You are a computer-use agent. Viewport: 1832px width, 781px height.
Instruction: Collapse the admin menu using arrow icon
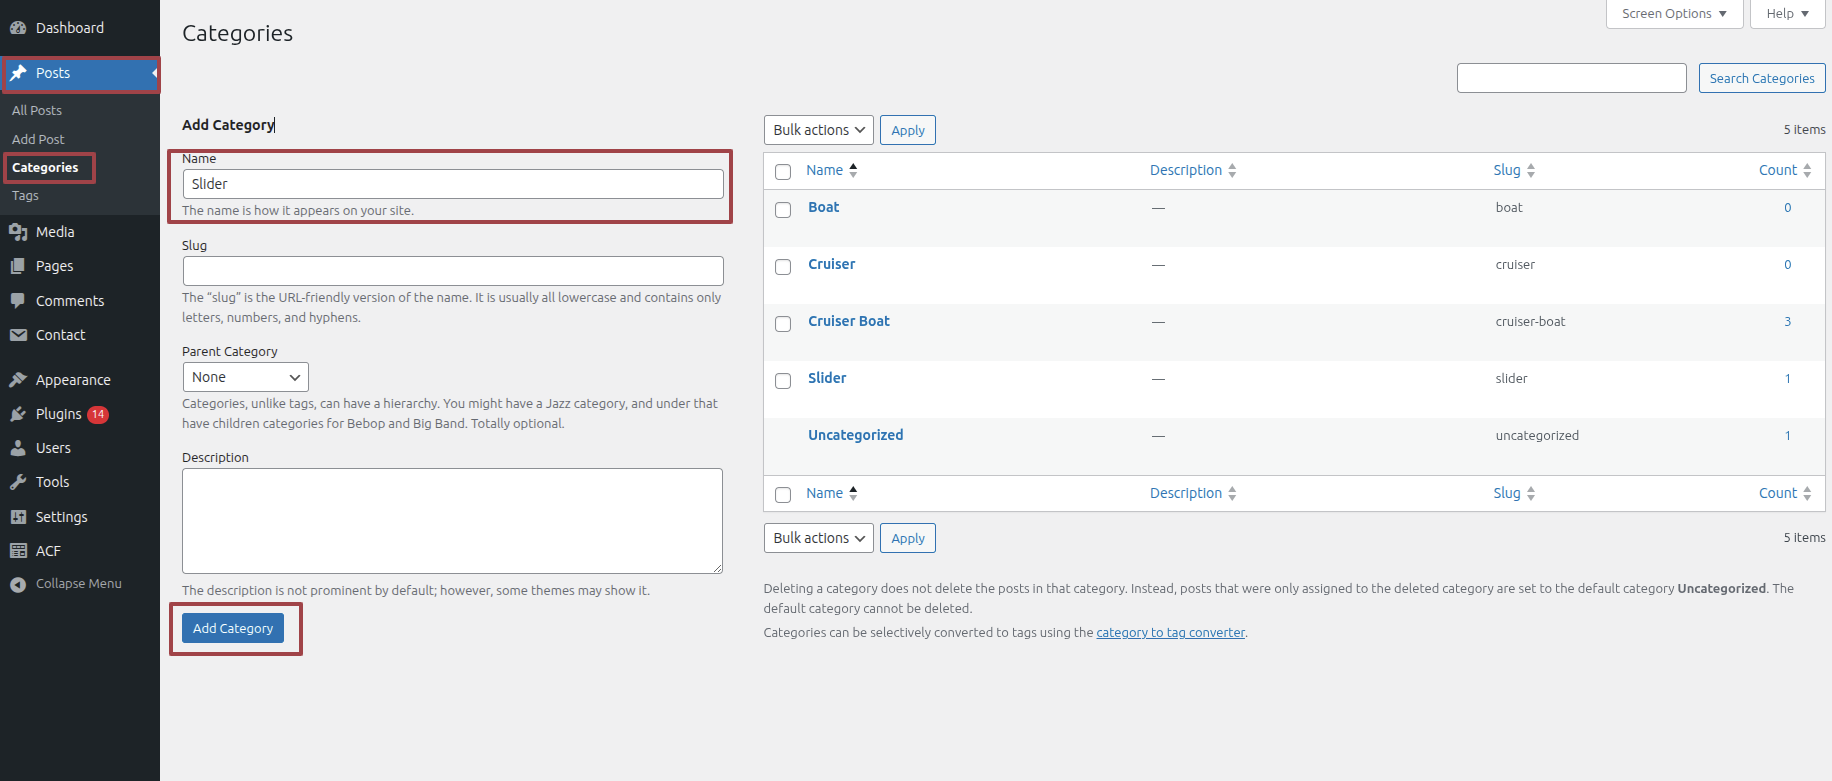18,584
